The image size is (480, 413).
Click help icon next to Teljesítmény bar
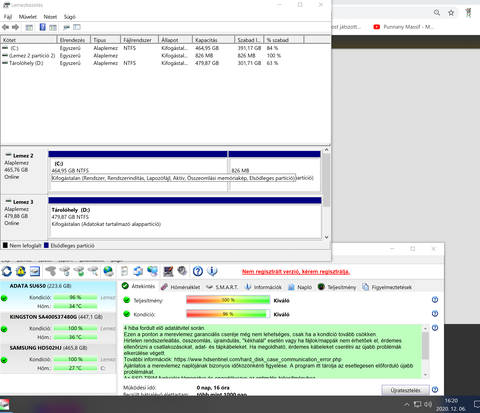tap(435, 300)
